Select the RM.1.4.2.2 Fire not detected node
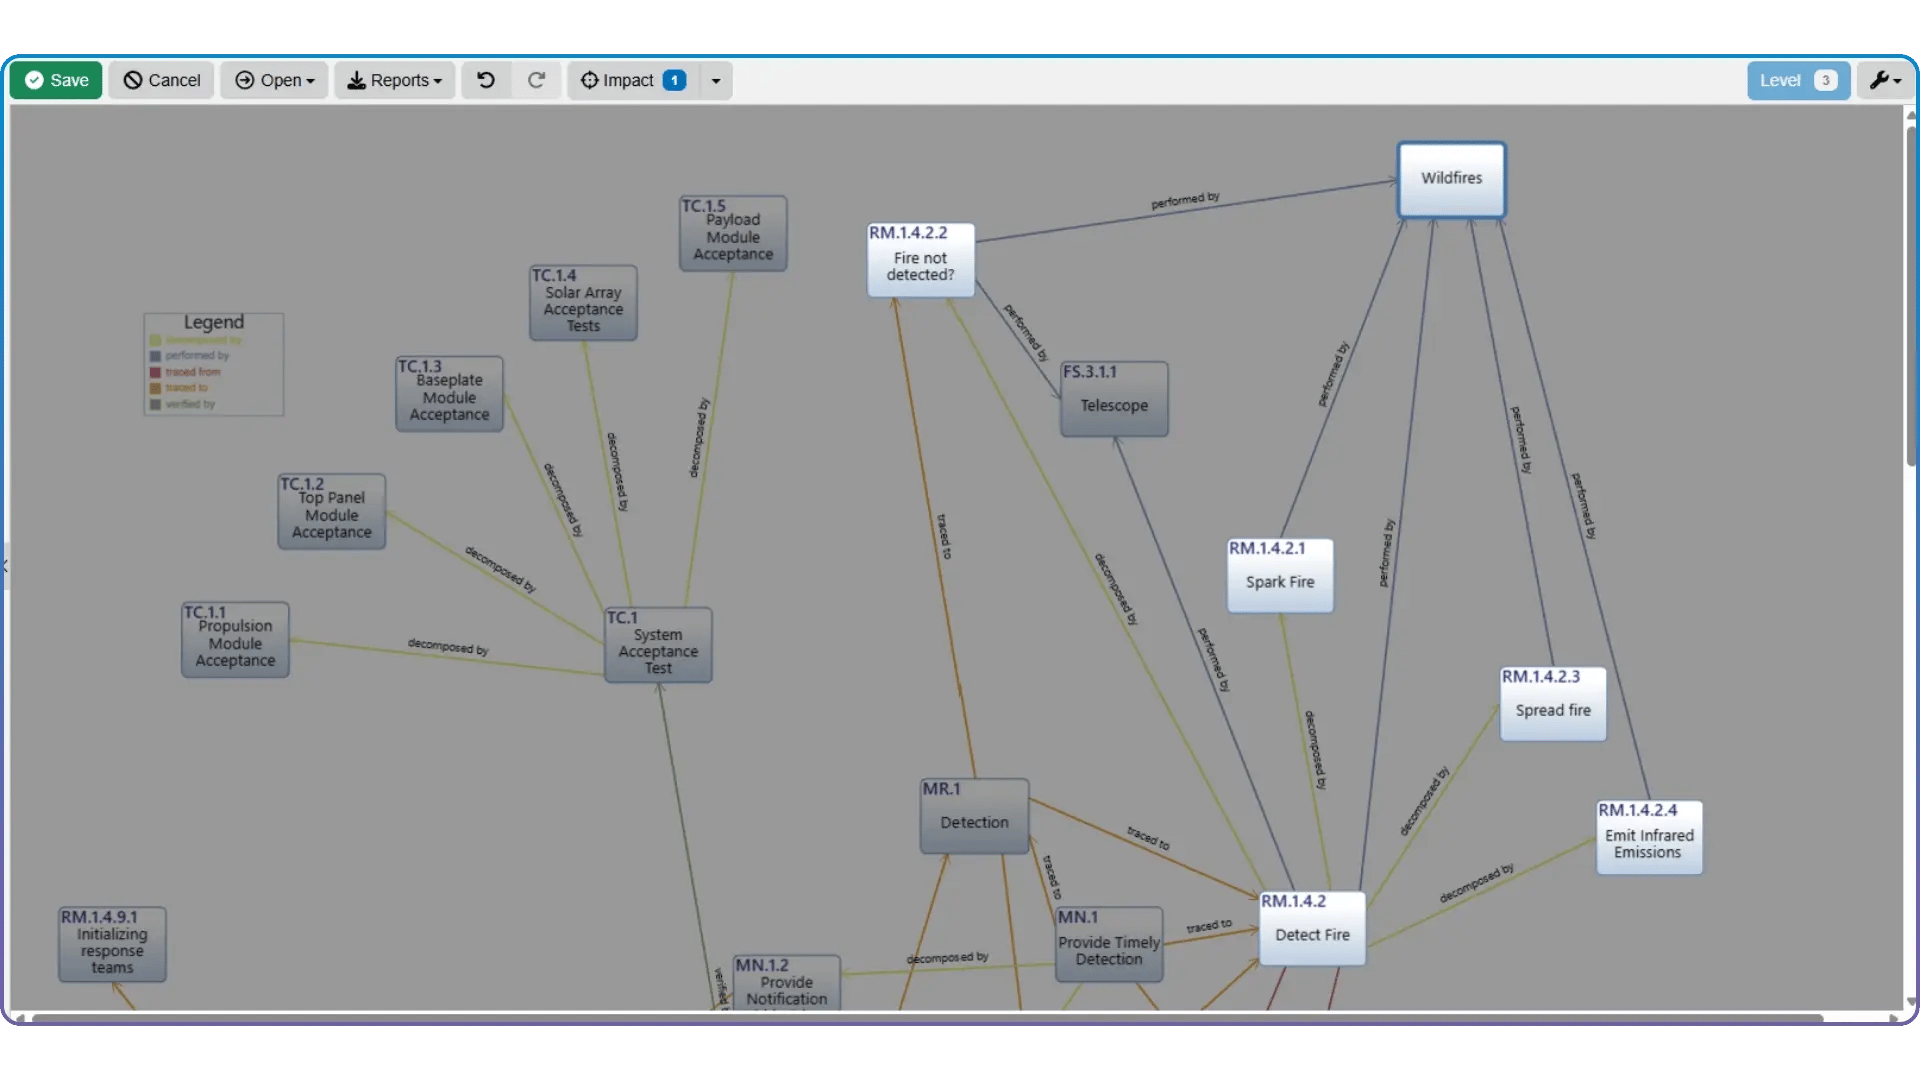Image resolution: width=1920 pixels, height=1080 pixels. click(x=920, y=260)
